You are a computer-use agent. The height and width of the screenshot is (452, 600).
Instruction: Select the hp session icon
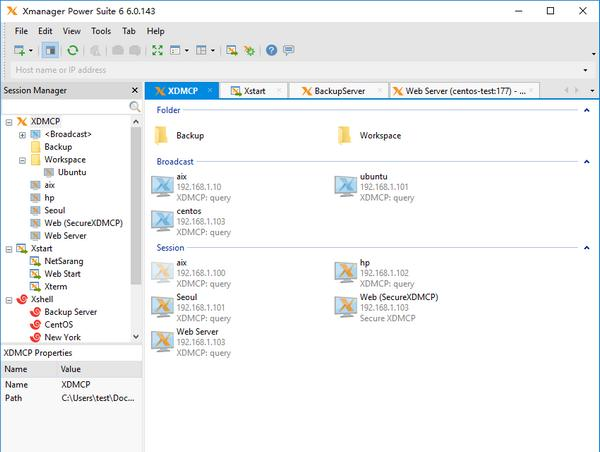pyautogui.click(x=346, y=273)
